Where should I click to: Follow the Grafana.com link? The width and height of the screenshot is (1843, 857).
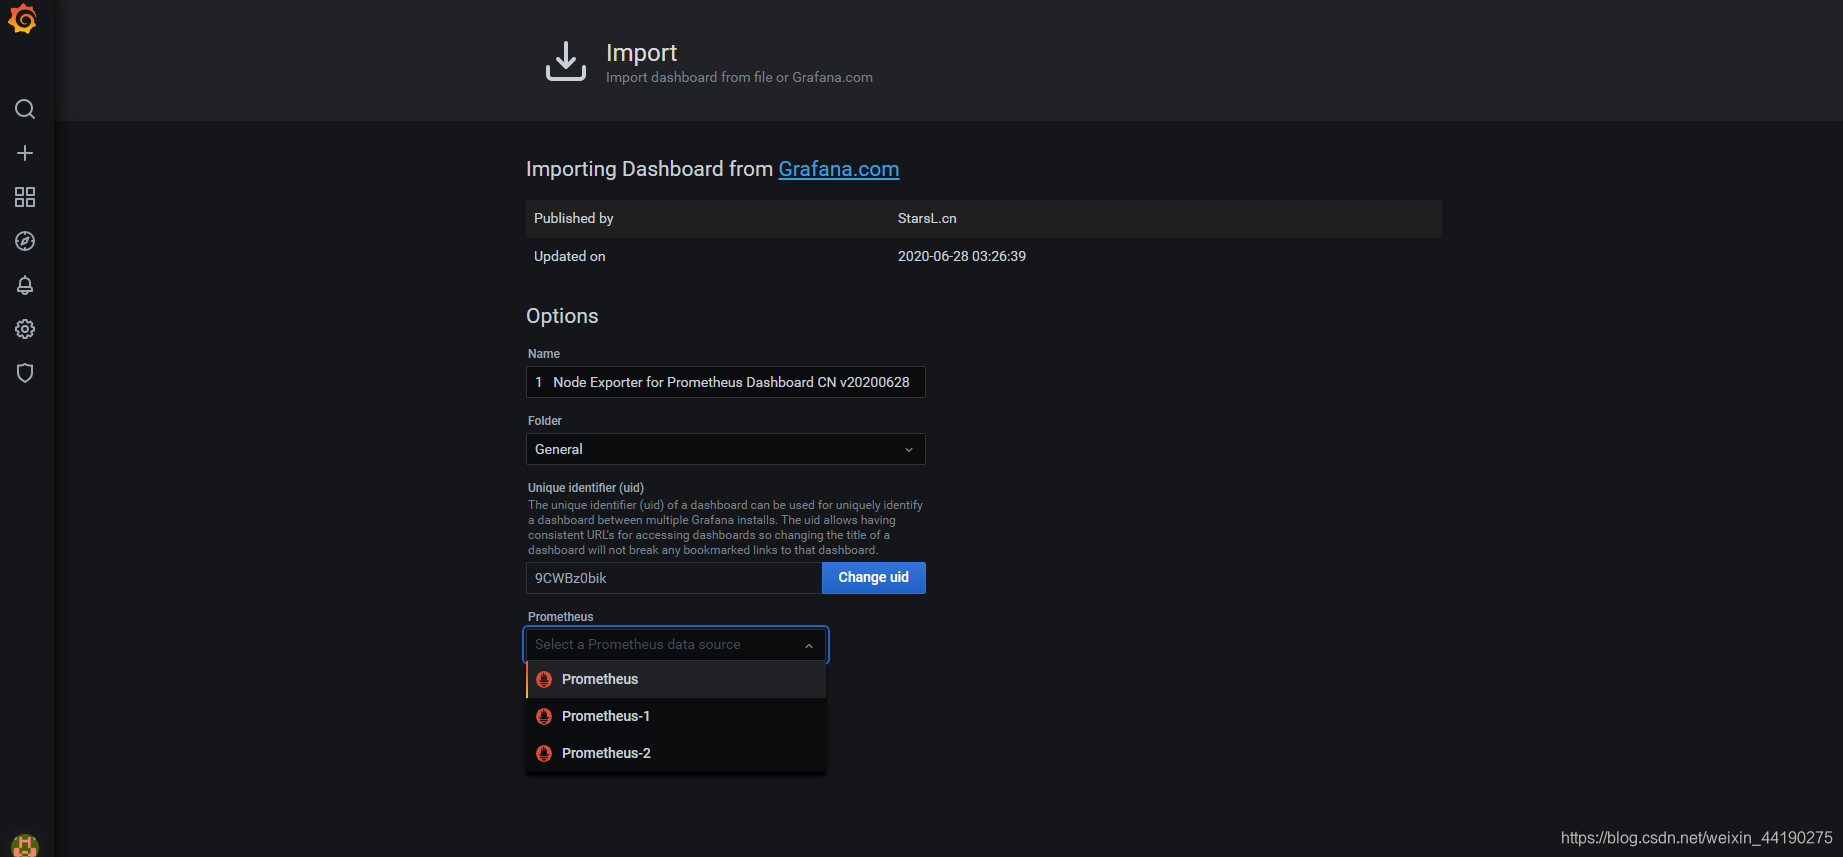pyautogui.click(x=838, y=169)
